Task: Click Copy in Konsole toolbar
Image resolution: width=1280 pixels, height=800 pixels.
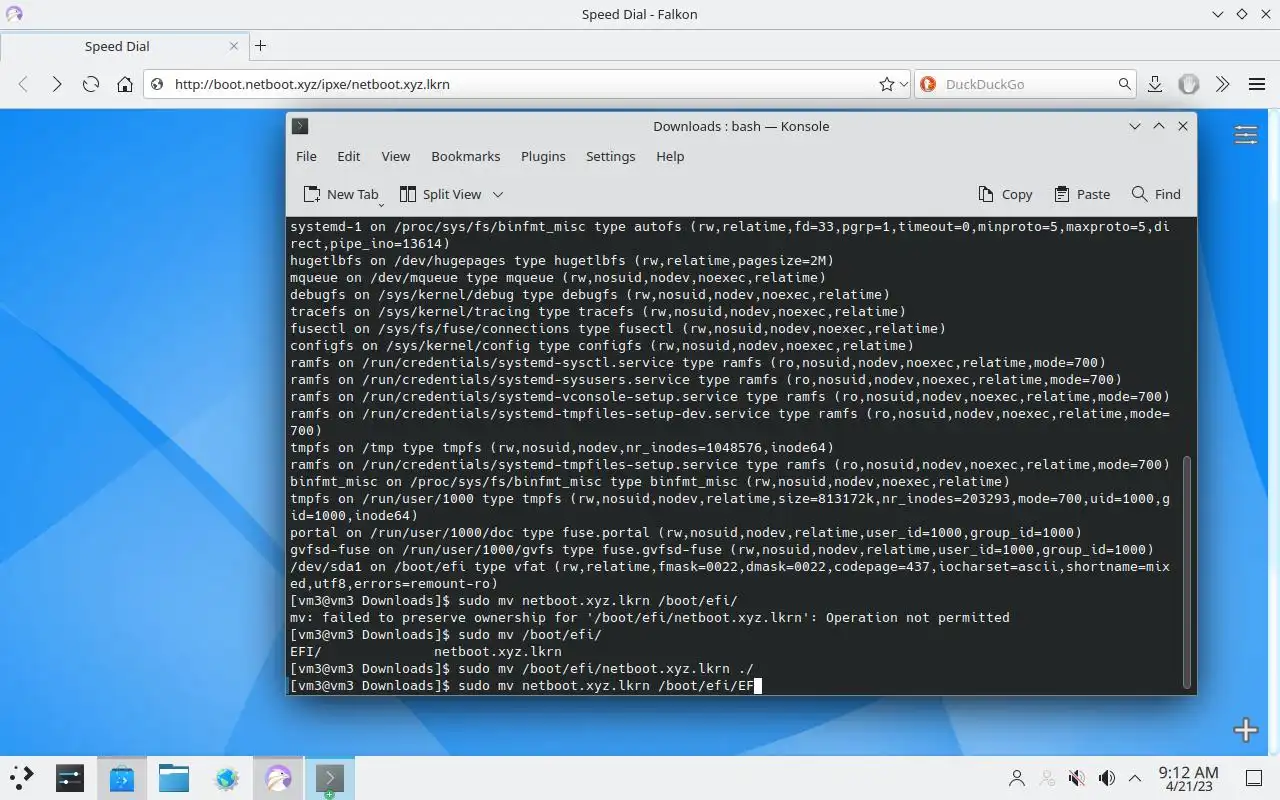Action: (1005, 194)
